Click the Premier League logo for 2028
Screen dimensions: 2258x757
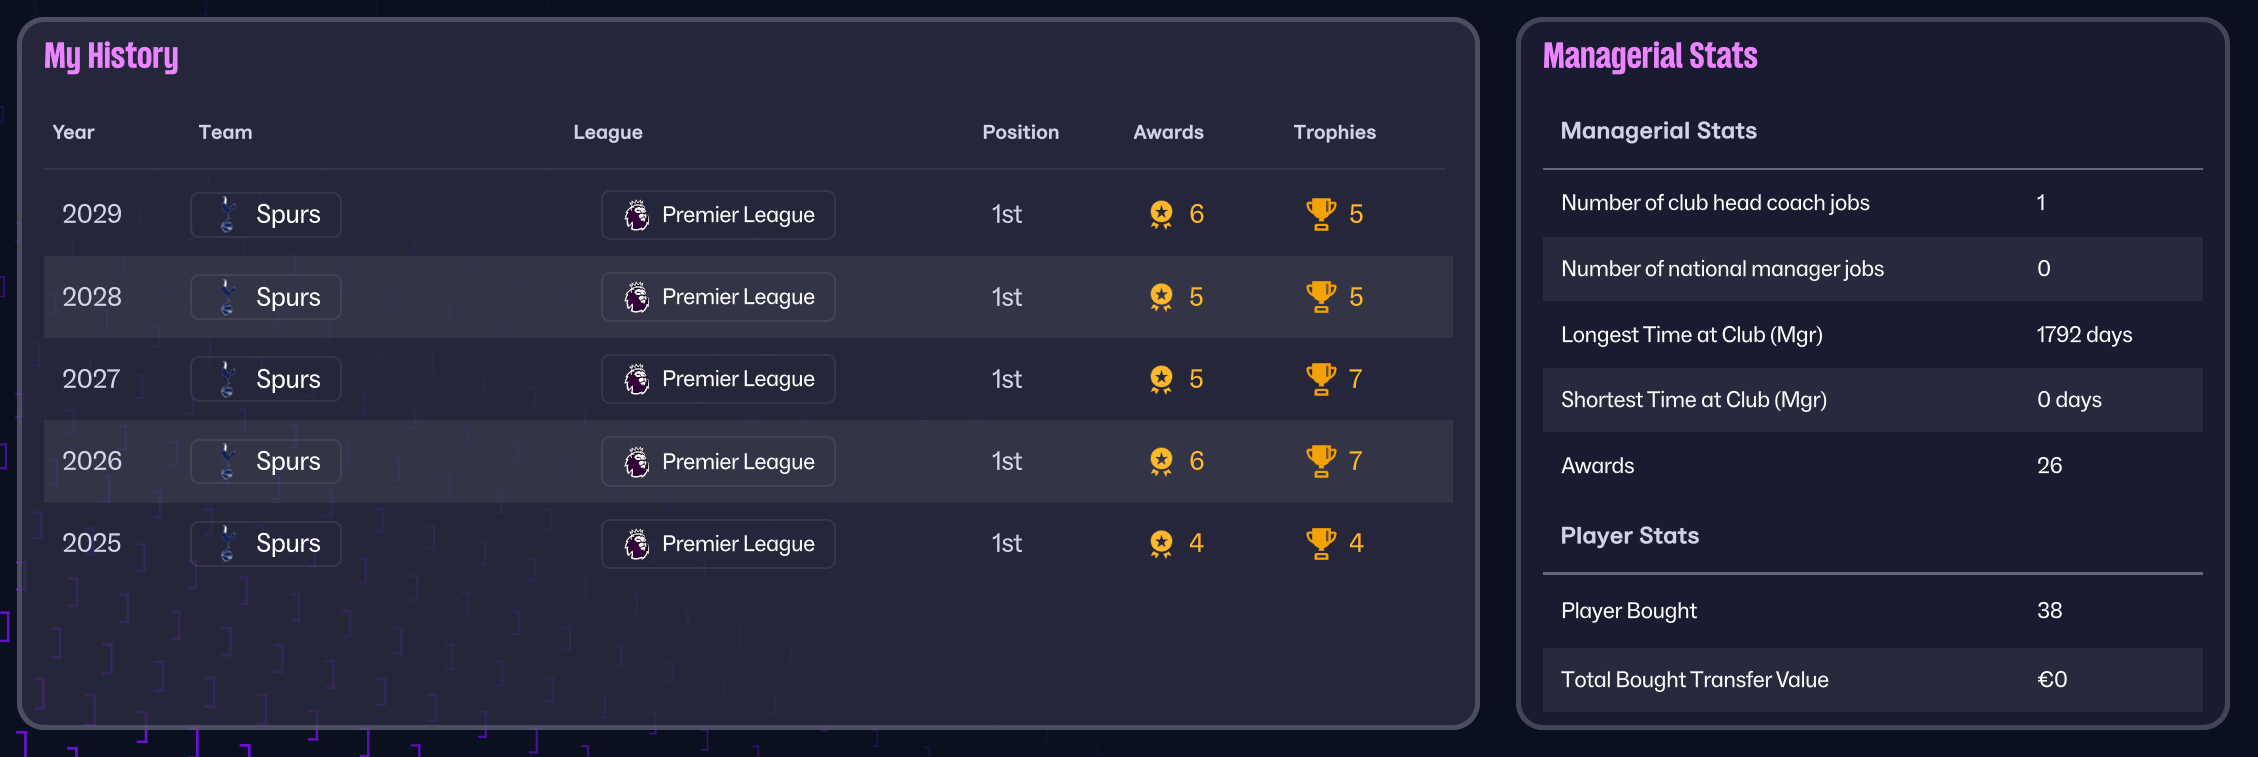tap(637, 297)
